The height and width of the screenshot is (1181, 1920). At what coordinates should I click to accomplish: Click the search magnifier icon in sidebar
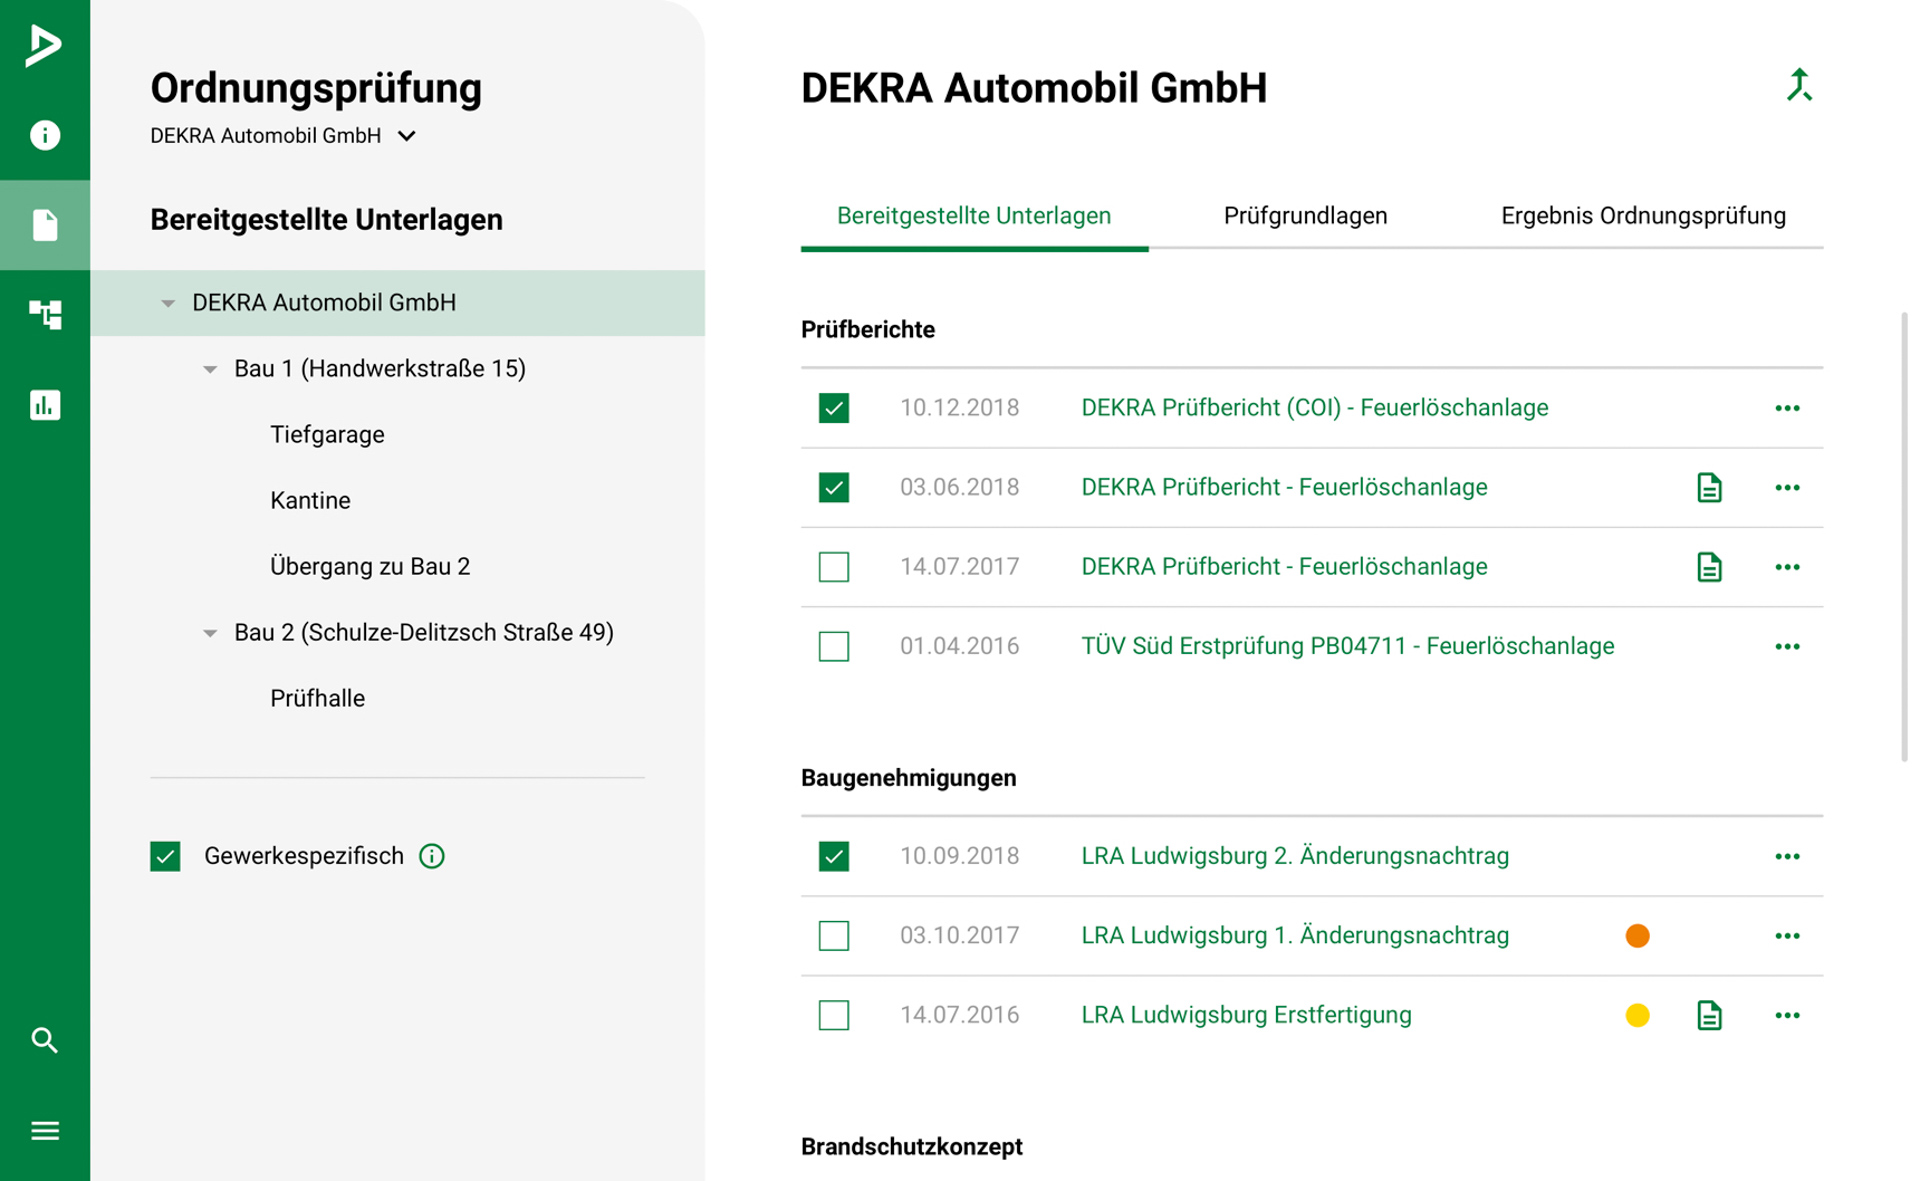[x=44, y=1040]
